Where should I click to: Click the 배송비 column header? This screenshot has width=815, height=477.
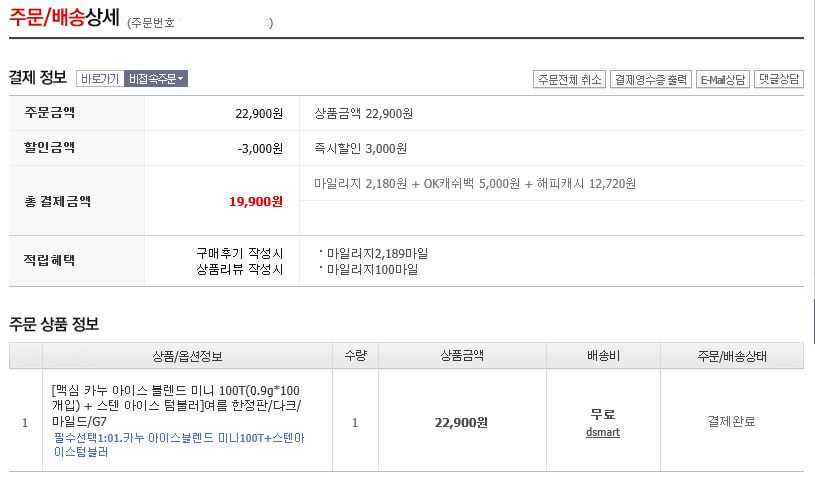click(x=602, y=356)
